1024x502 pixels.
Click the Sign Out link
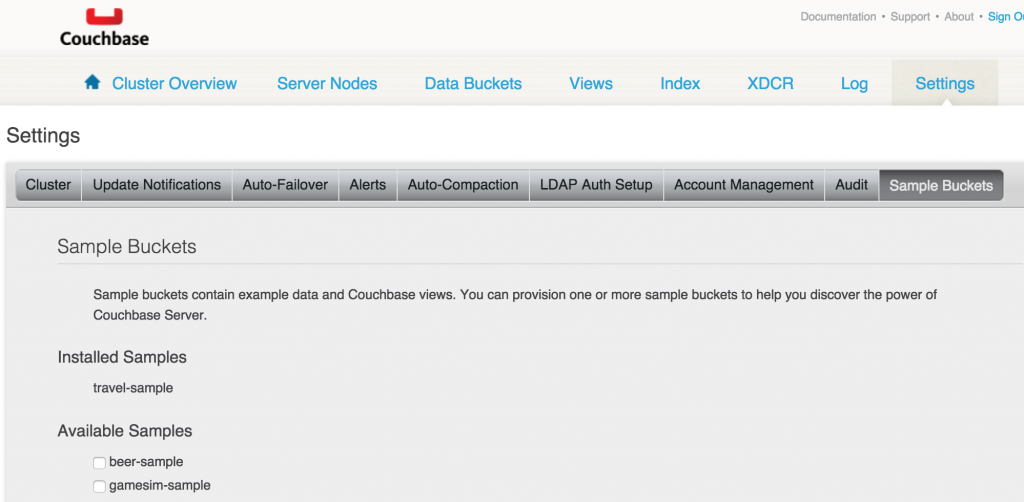pyautogui.click(x=1006, y=17)
